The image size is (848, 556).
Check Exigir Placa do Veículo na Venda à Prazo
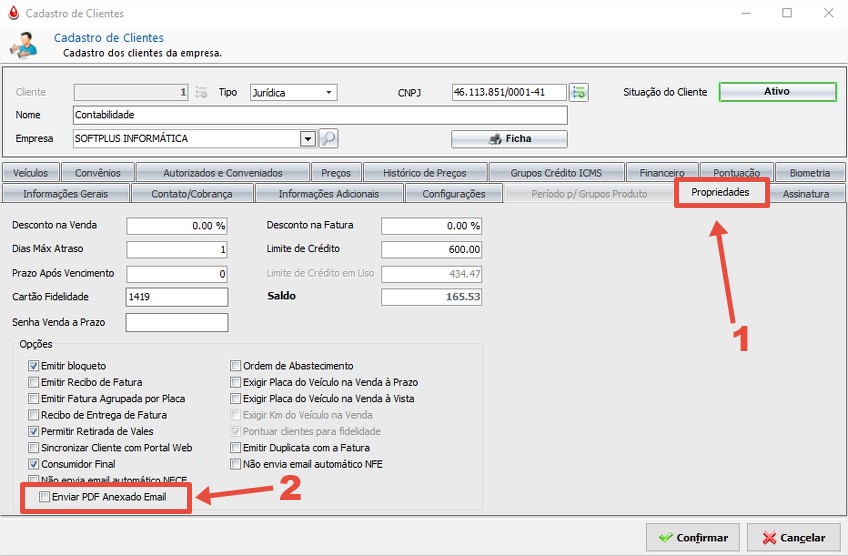point(235,382)
